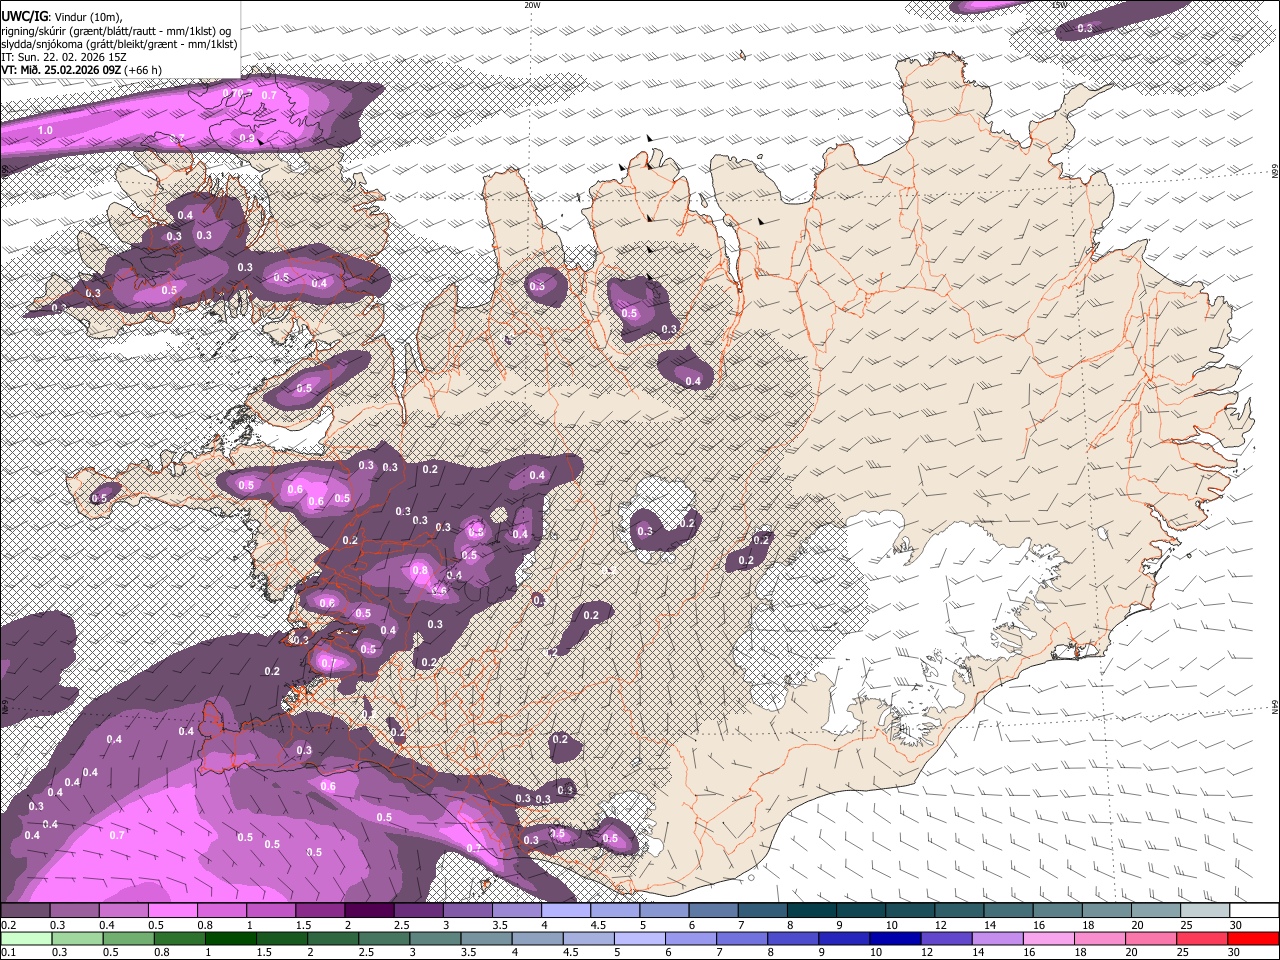Click the grey-teal 18–20 upper legend swatch
This screenshot has width=1280, height=960.
[1107, 910]
